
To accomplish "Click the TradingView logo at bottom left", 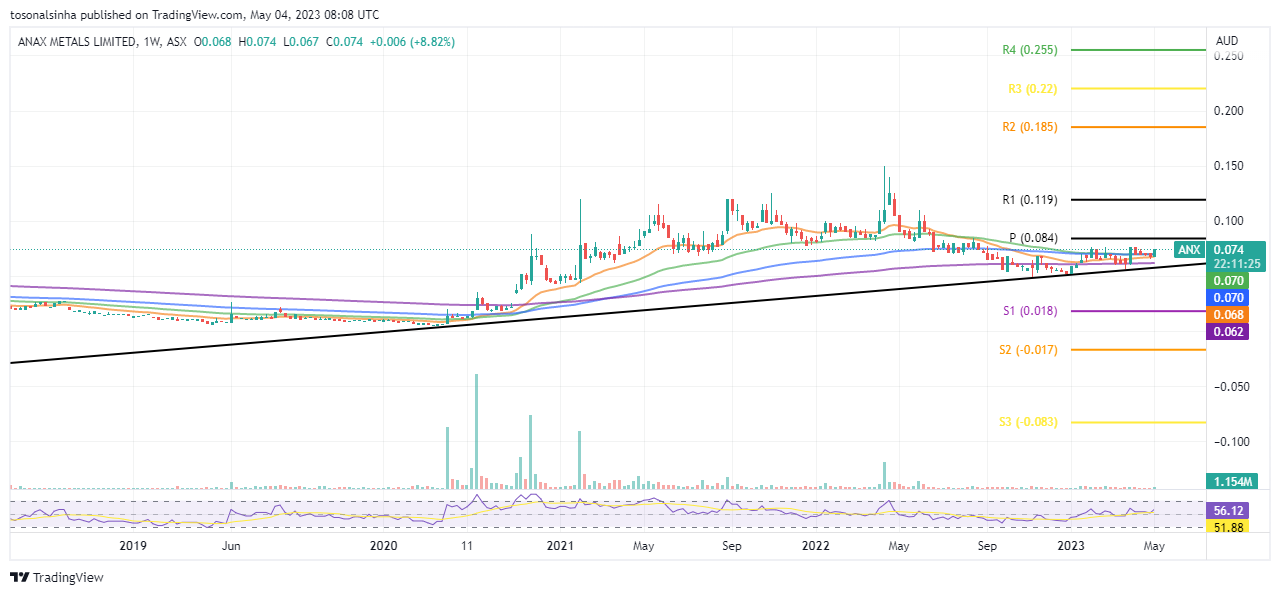I will click(x=56, y=577).
